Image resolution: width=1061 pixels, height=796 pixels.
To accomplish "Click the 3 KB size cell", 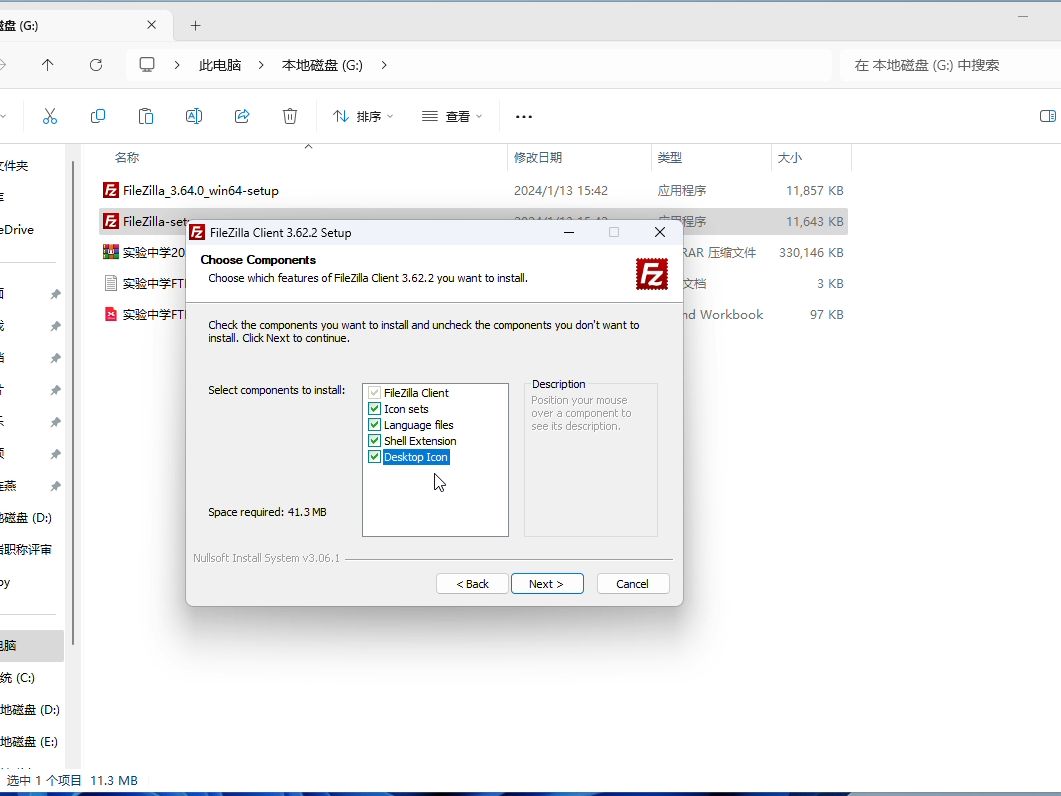I will pos(830,283).
